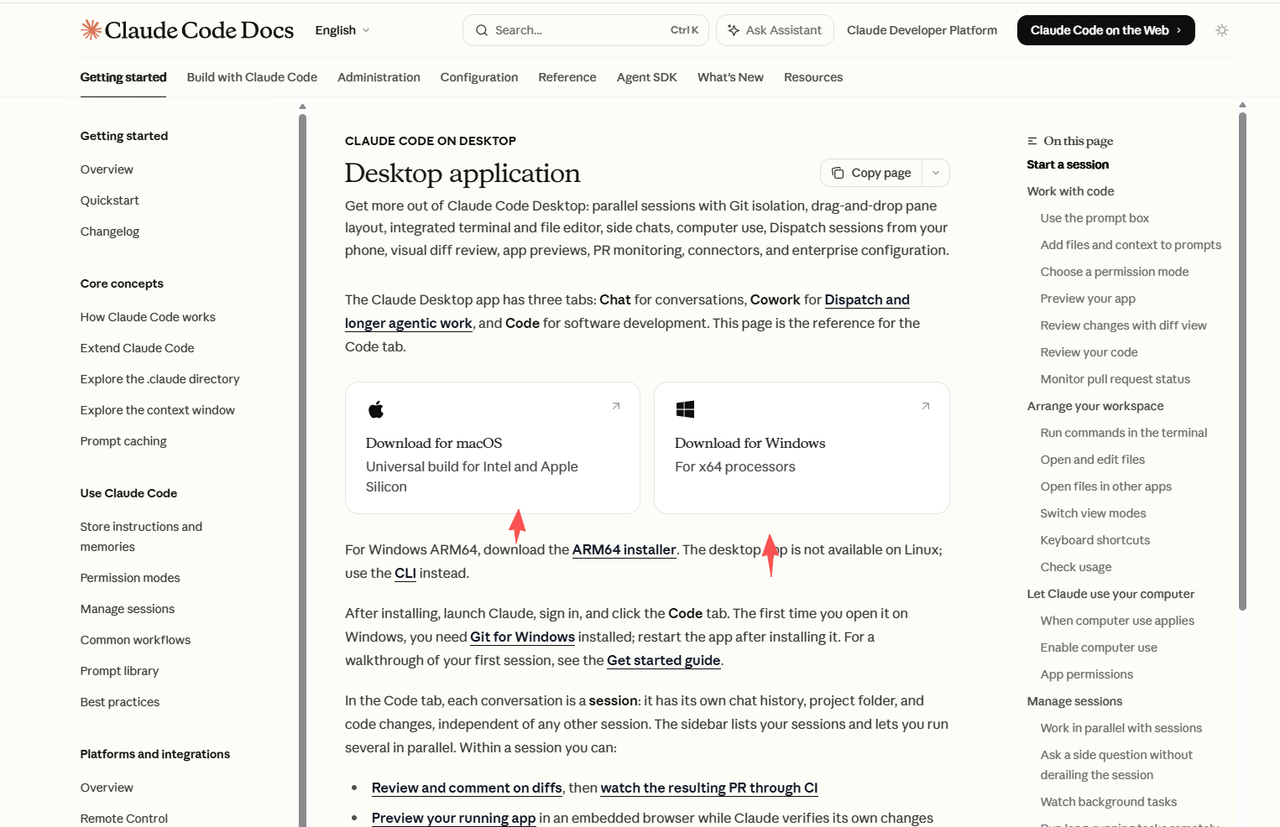1280x827 pixels.
Task: Jump to Use the prompt box section
Action: click(1094, 218)
